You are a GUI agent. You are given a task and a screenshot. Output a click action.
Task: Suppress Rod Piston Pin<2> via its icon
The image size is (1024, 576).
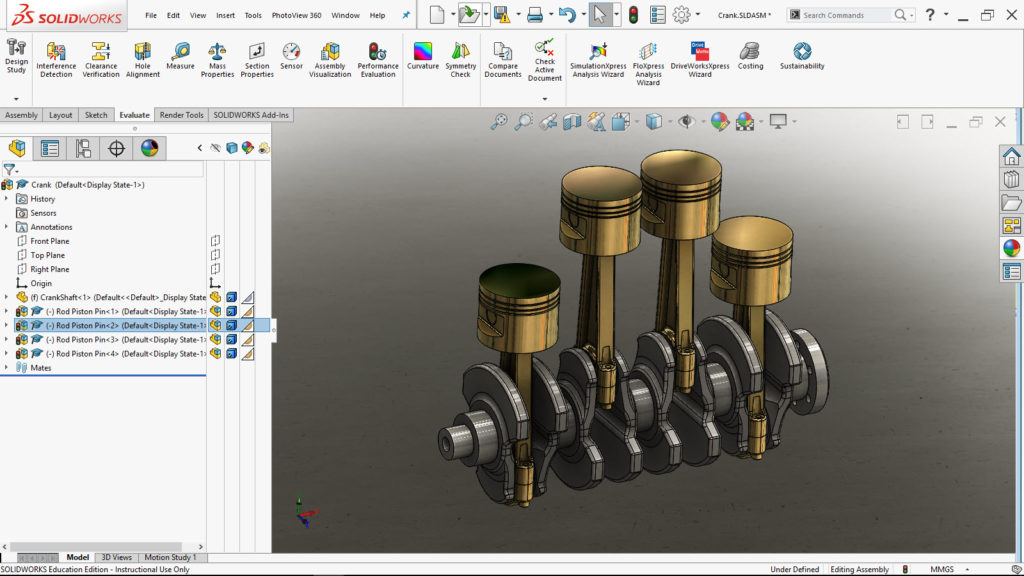pos(215,325)
